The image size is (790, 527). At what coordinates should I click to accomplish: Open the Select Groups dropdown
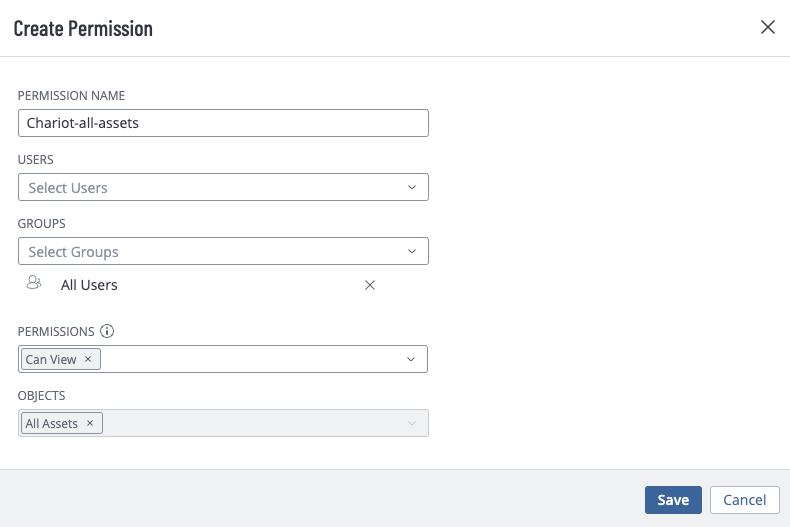pos(223,251)
